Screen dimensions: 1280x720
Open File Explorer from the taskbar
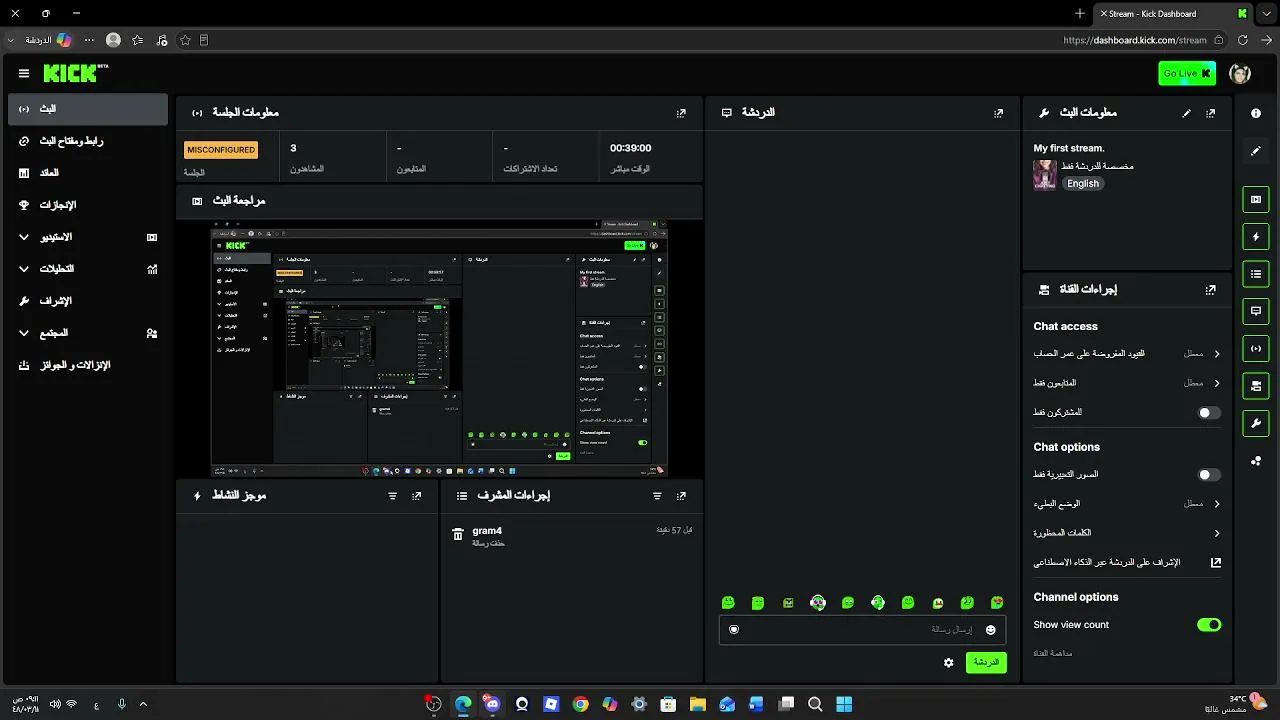(698, 704)
